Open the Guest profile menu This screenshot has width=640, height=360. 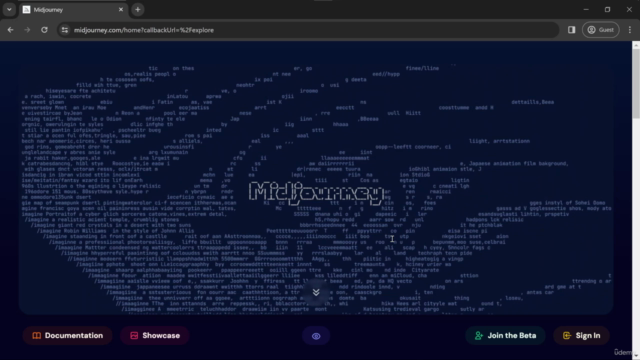(x=600, y=30)
